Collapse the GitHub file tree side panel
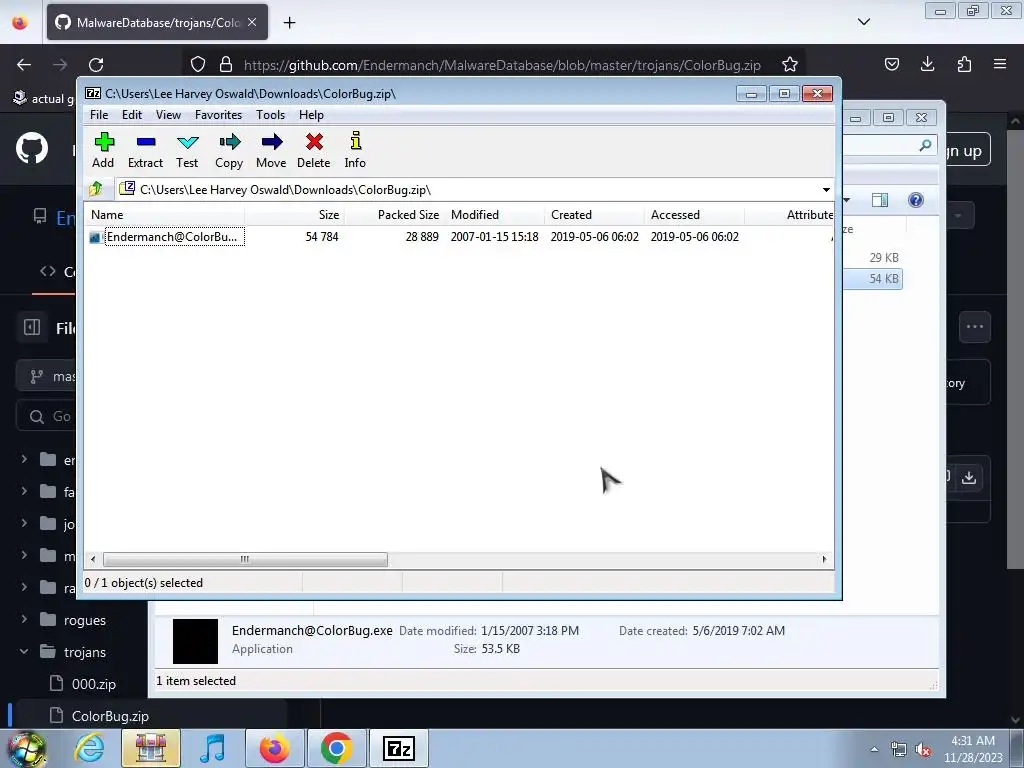Screen dimensions: 1024x768 point(32,327)
